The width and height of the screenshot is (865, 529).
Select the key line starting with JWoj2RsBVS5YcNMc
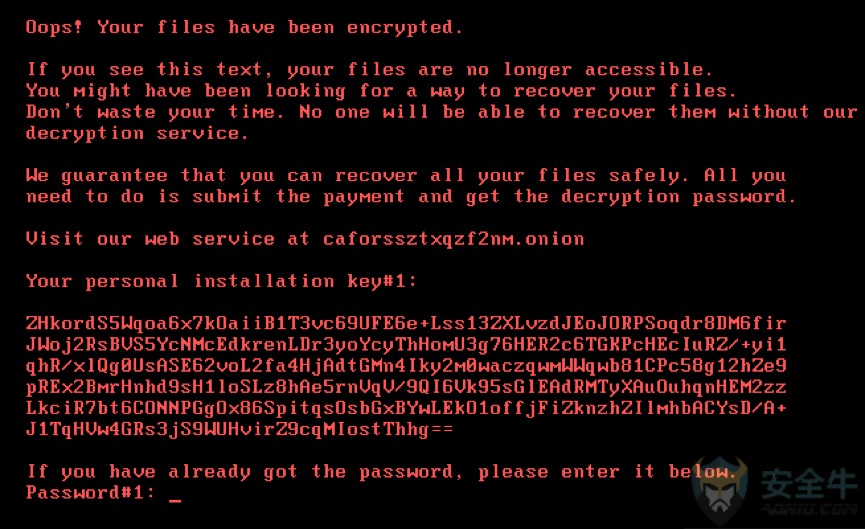click(x=406, y=344)
